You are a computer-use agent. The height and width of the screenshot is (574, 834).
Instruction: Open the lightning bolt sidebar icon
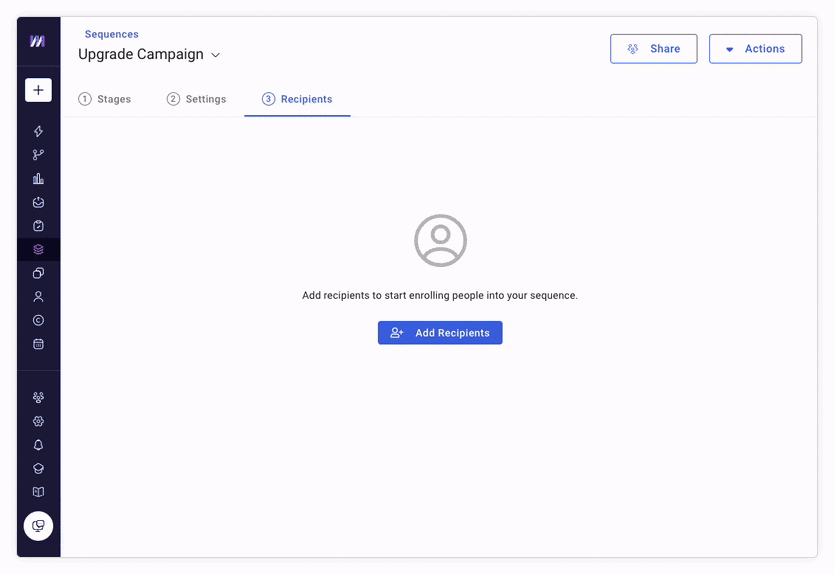coord(38,131)
